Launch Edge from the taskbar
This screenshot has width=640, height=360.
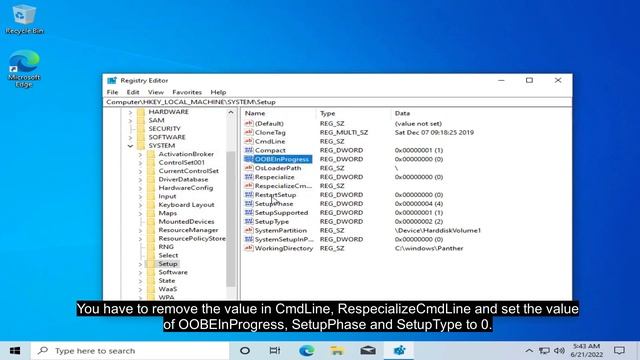[306, 351]
